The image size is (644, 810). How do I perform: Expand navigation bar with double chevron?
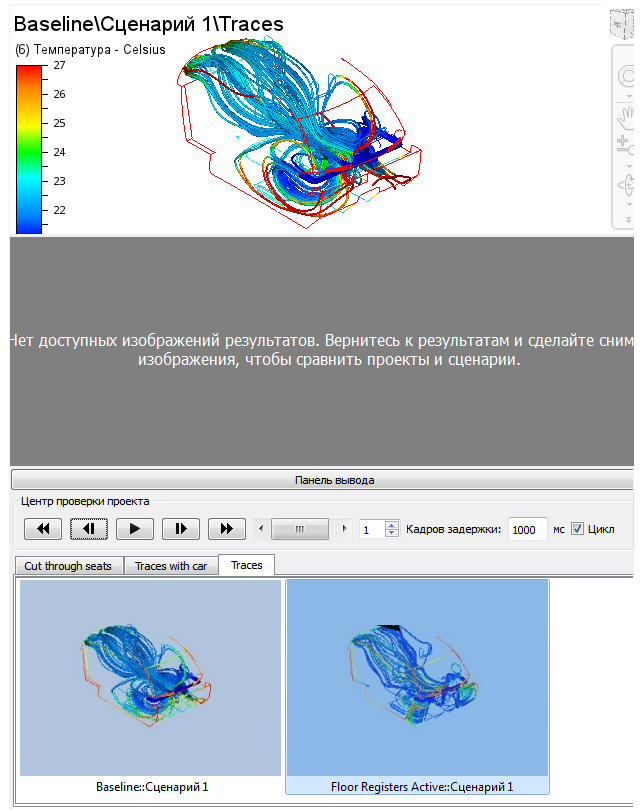(629, 220)
